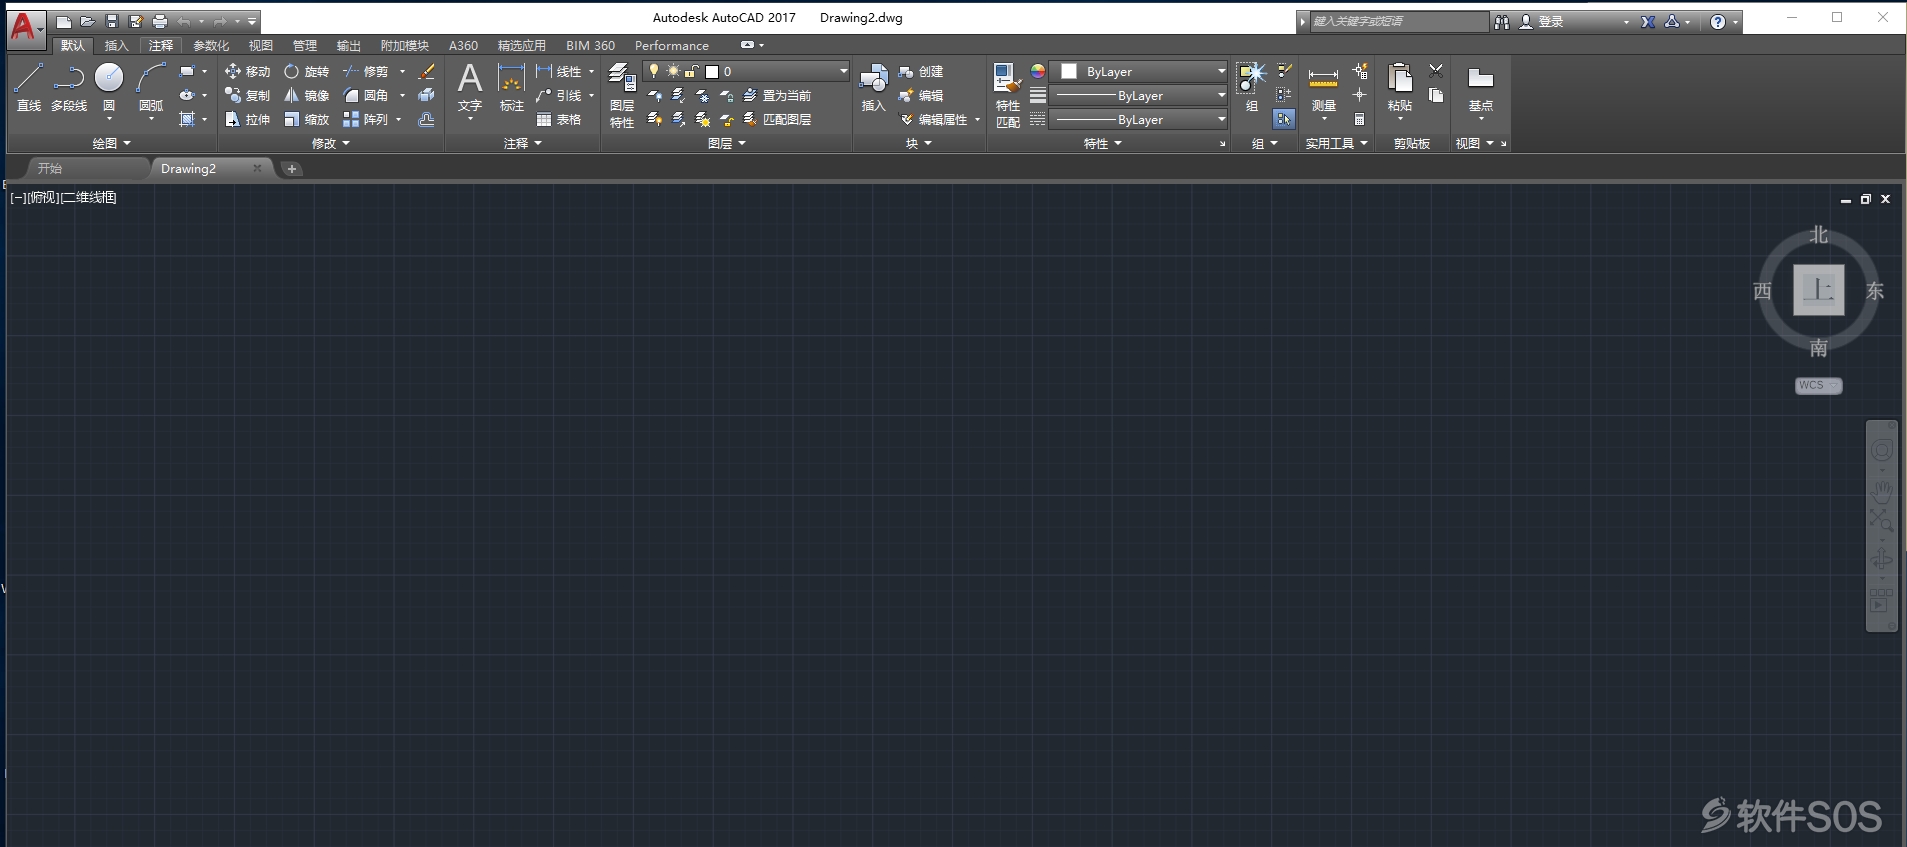1907x847 pixels.
Task: Click the 组 (Group) icon
Action: [1252, 87]
